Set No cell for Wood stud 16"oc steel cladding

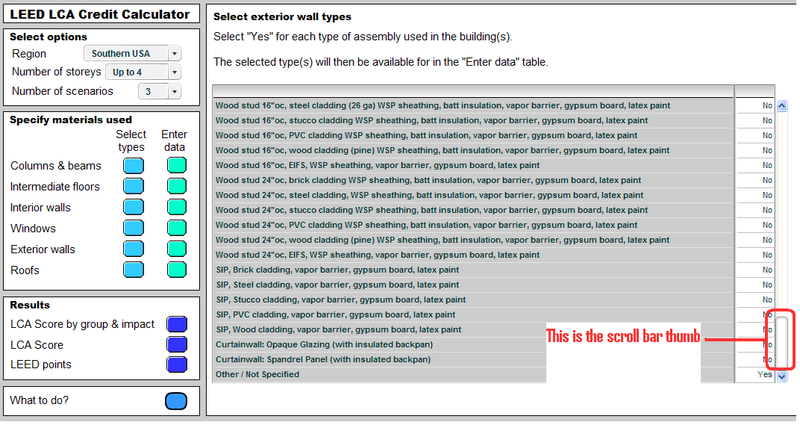click(x=755, y=106)
